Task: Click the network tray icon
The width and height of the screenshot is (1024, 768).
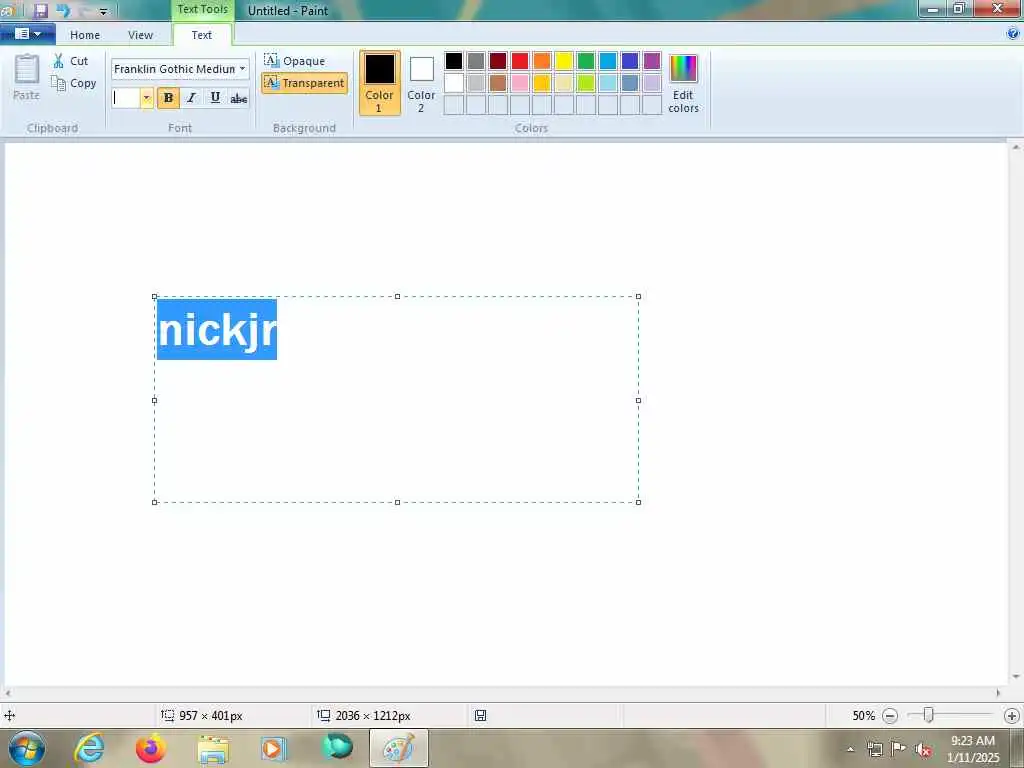Action: (875, 750)
